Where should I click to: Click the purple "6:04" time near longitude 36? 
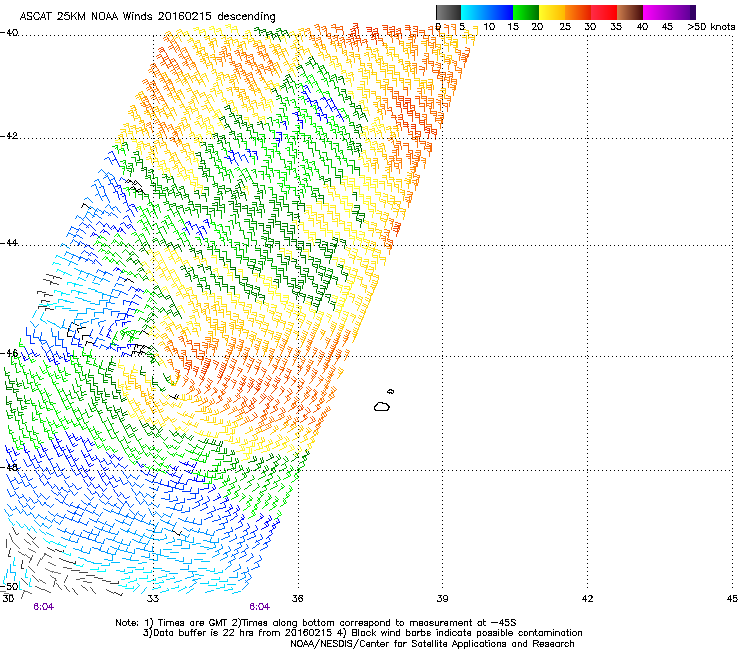click(x=260, y=607)
